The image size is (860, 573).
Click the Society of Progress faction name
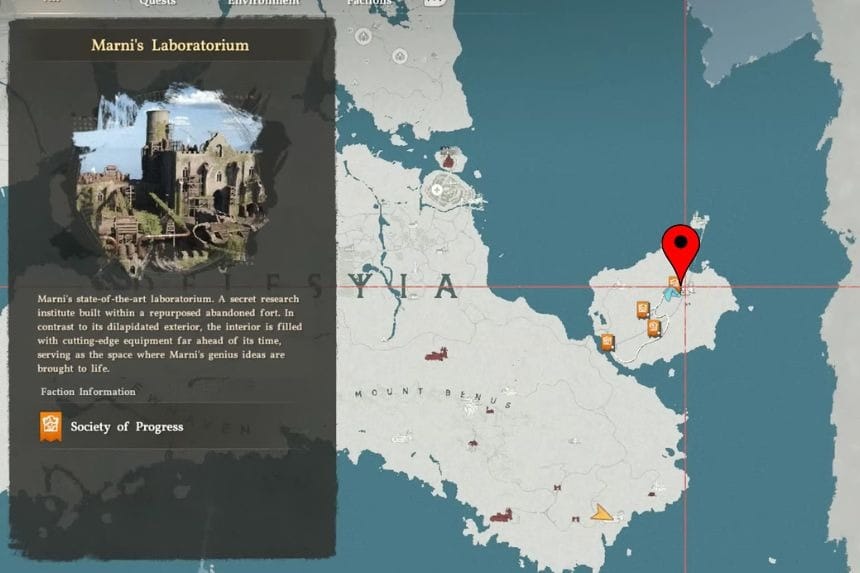(x=126, y=427)
